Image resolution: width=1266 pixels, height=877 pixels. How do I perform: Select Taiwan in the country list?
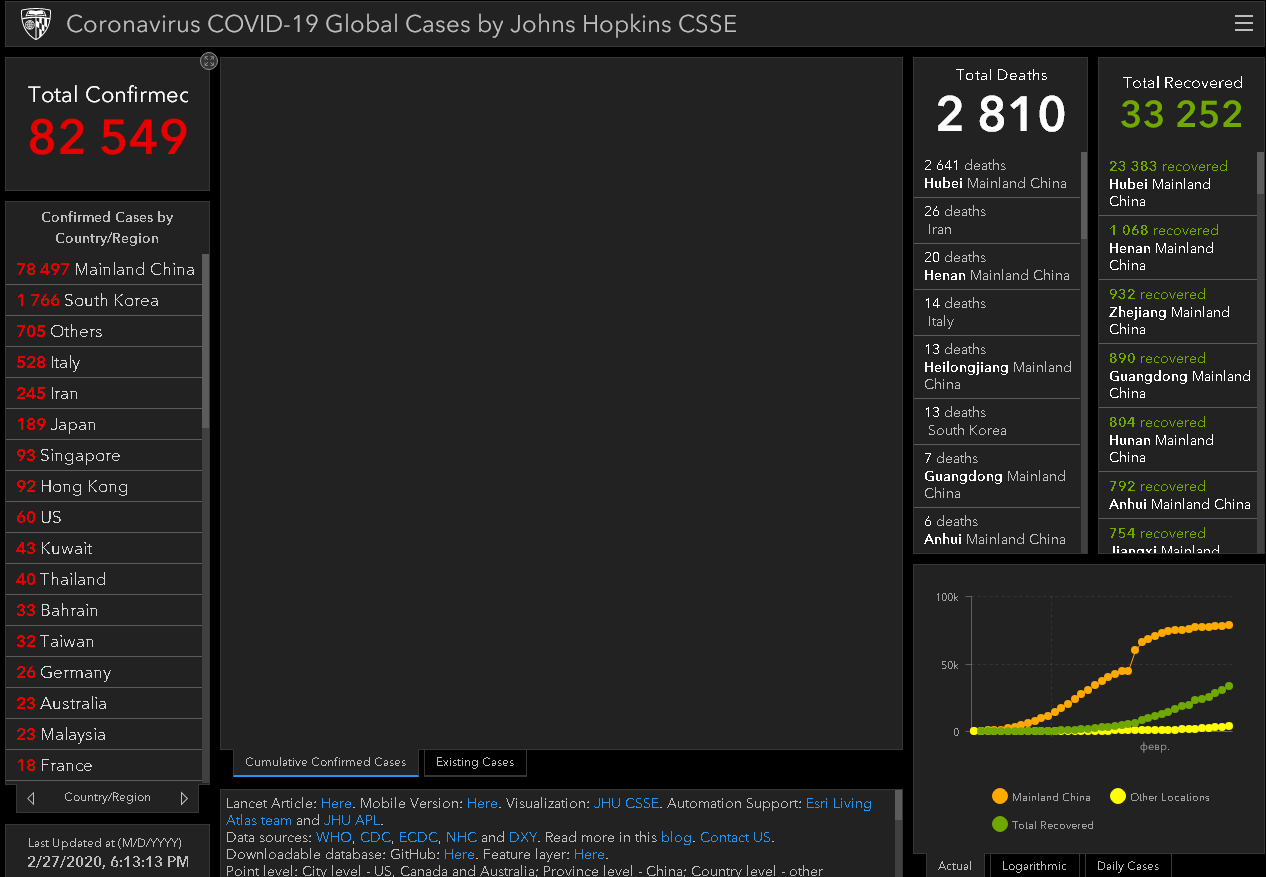pyautogui.click(x=104, y=641)
